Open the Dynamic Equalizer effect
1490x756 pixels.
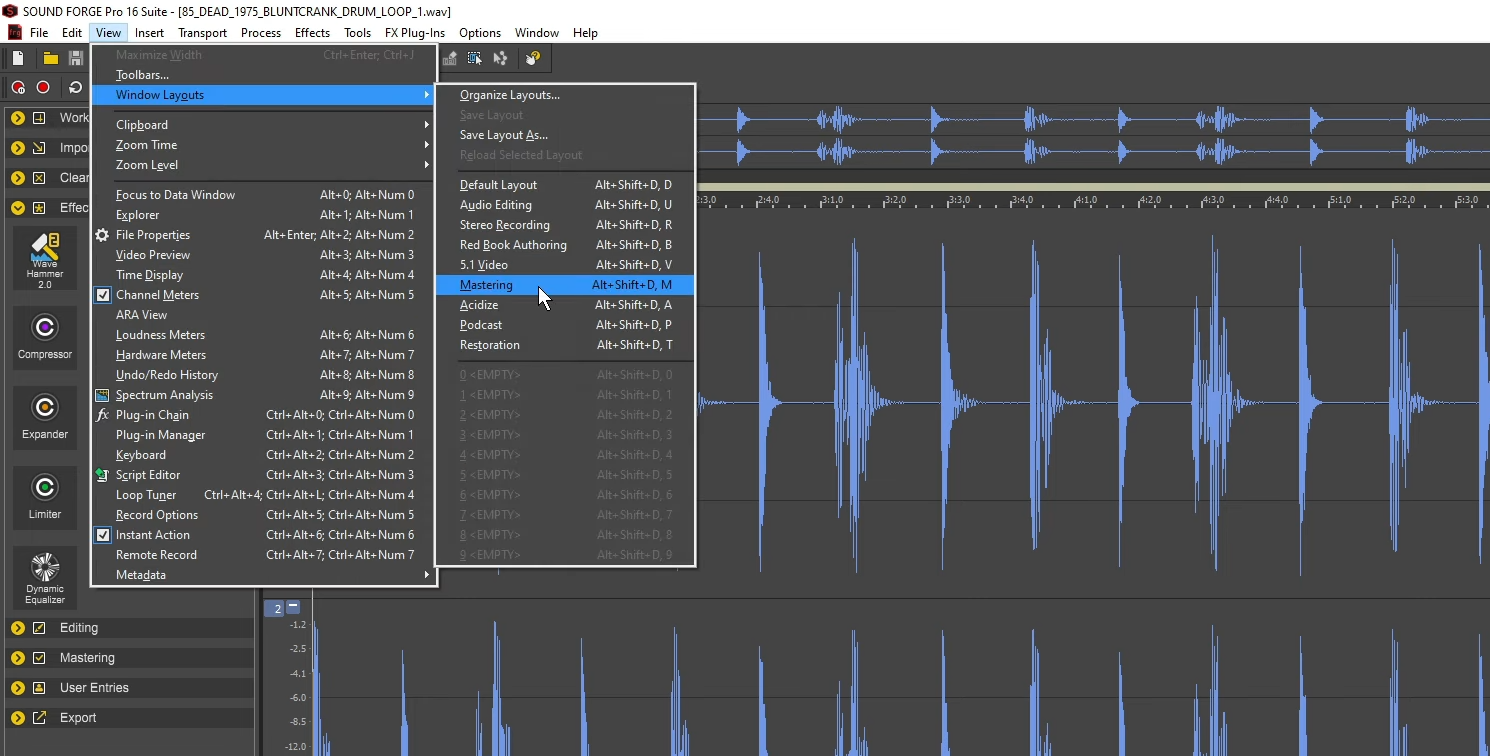[x=45, y=578]
